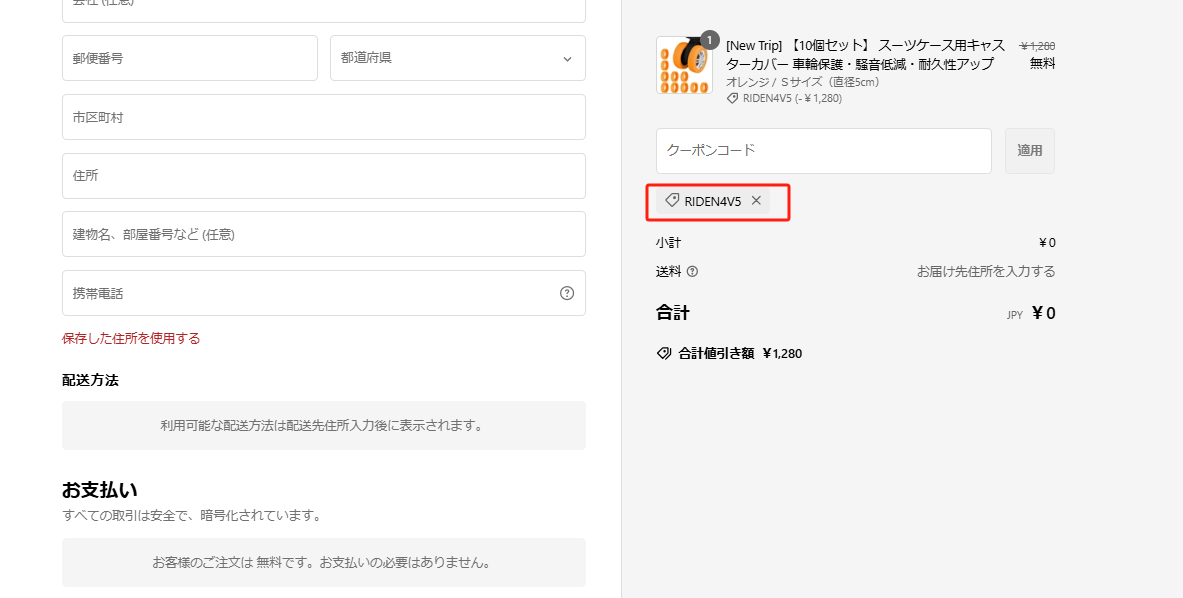Click the chevron arrow in the prefecture selector
Screen dimensions: 1183x598
point(567,59)
